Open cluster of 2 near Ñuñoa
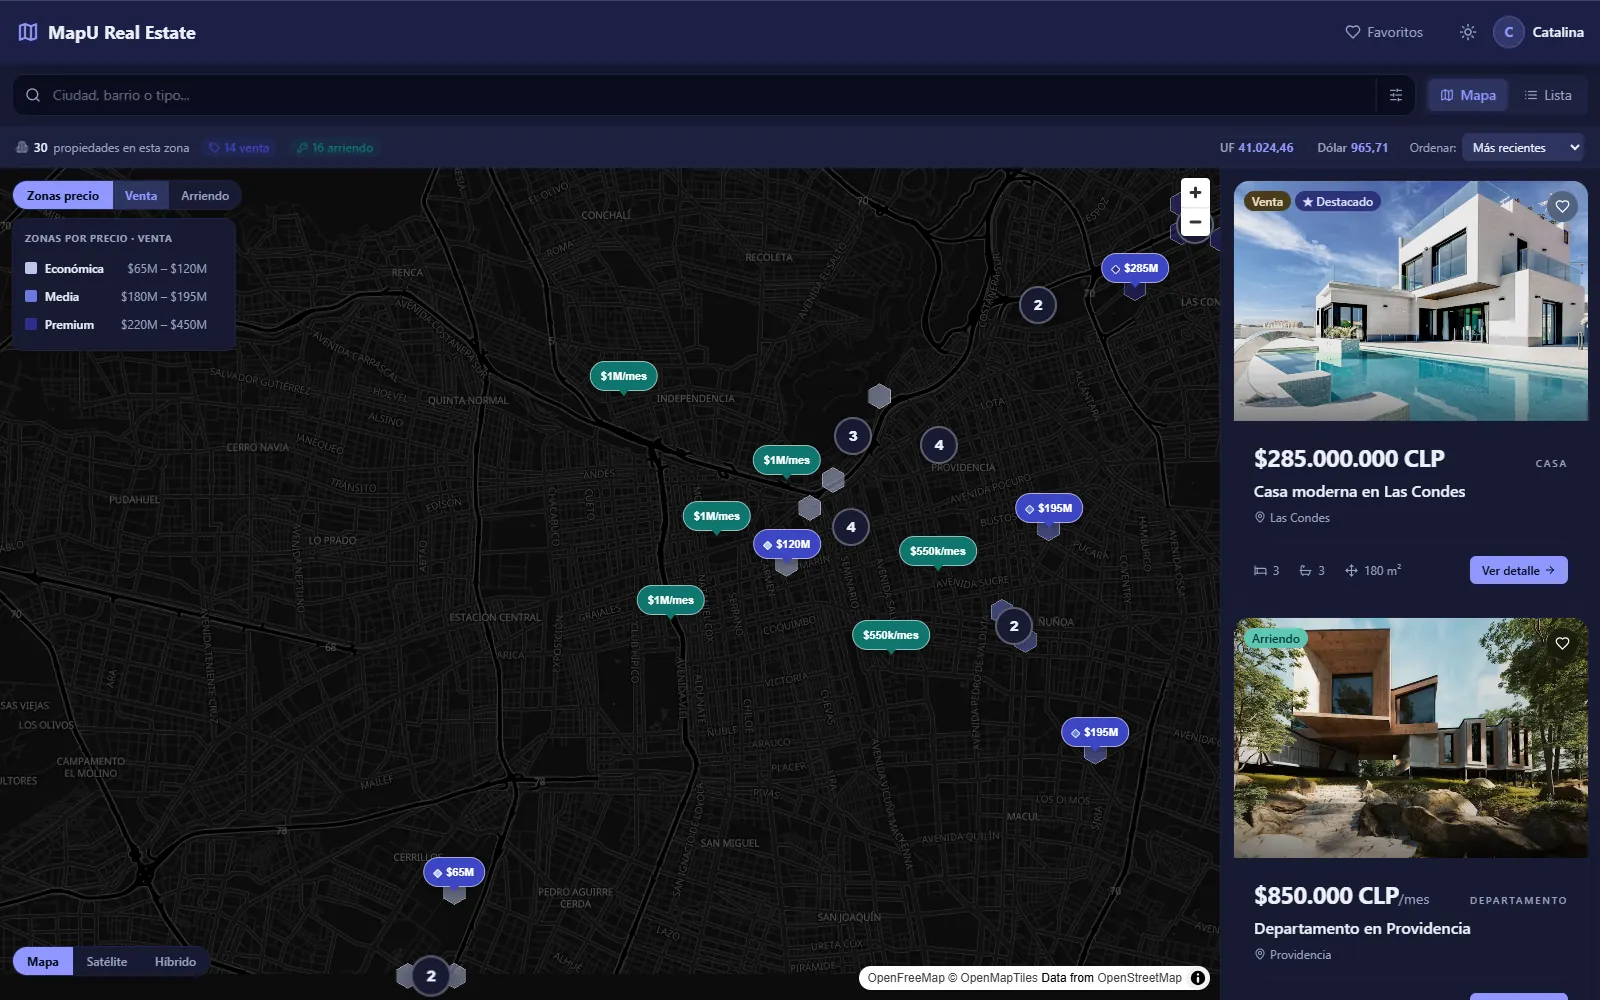Viewport: 1600px width, 1000px height. (x=1014, y=626)
